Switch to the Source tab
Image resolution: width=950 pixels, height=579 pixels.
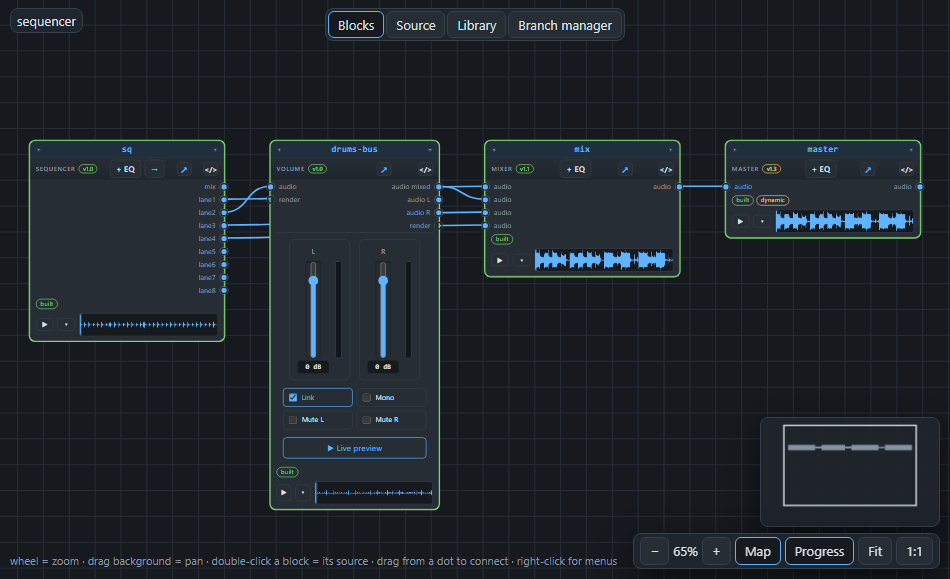(x=416, y=25)
